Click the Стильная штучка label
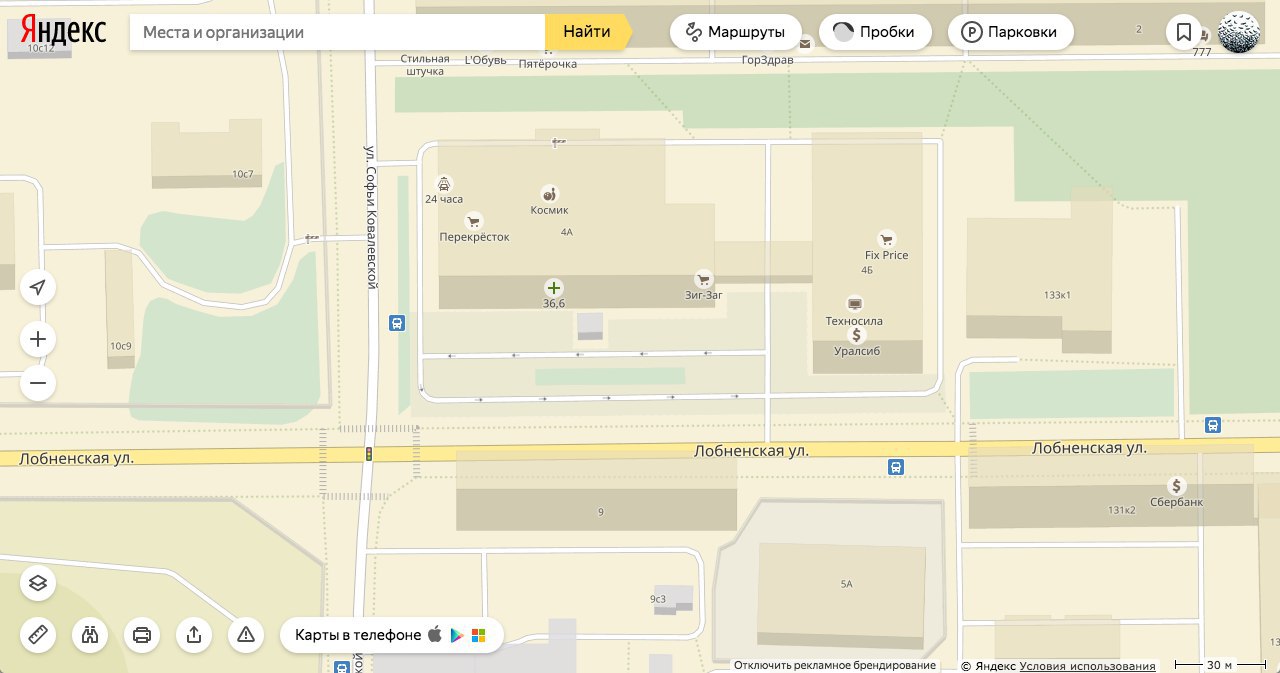1280x673 pixels. tap(424, 65)
